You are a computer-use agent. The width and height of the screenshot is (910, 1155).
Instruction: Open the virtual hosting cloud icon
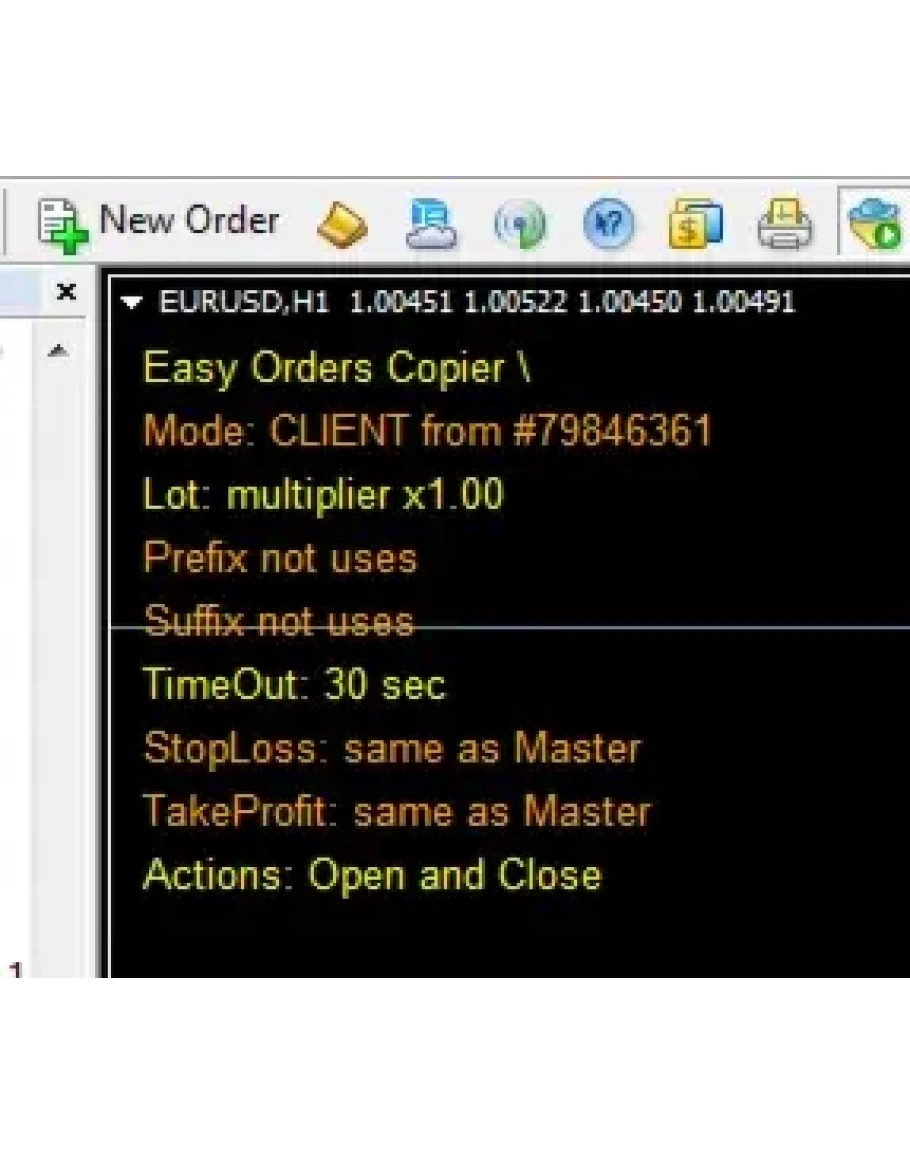tap(431, 224)
